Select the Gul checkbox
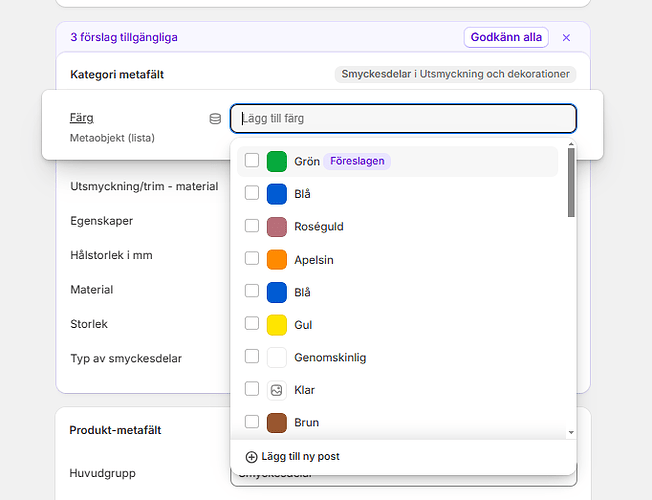The height and width of the screenshot is (500, 652). (x=252, y=324)
